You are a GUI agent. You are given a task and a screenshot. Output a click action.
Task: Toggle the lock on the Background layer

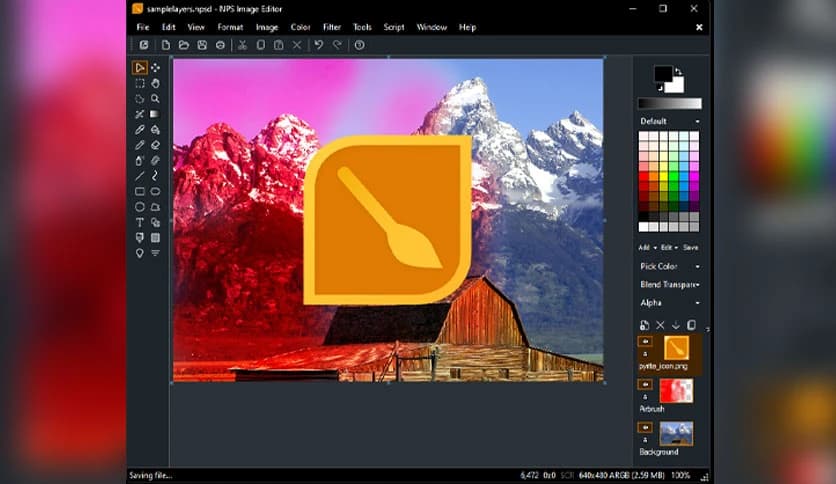(645, 440)
